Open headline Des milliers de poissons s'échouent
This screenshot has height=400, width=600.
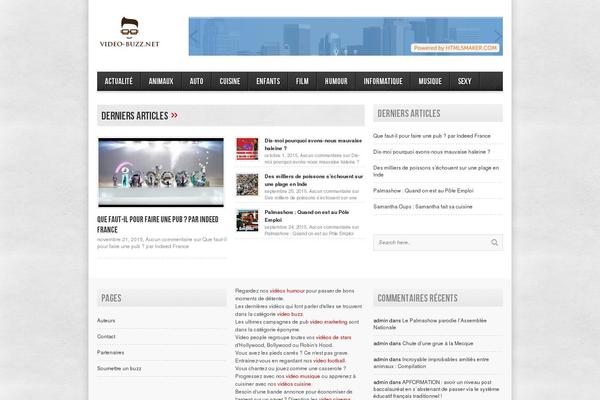point(313,180)
